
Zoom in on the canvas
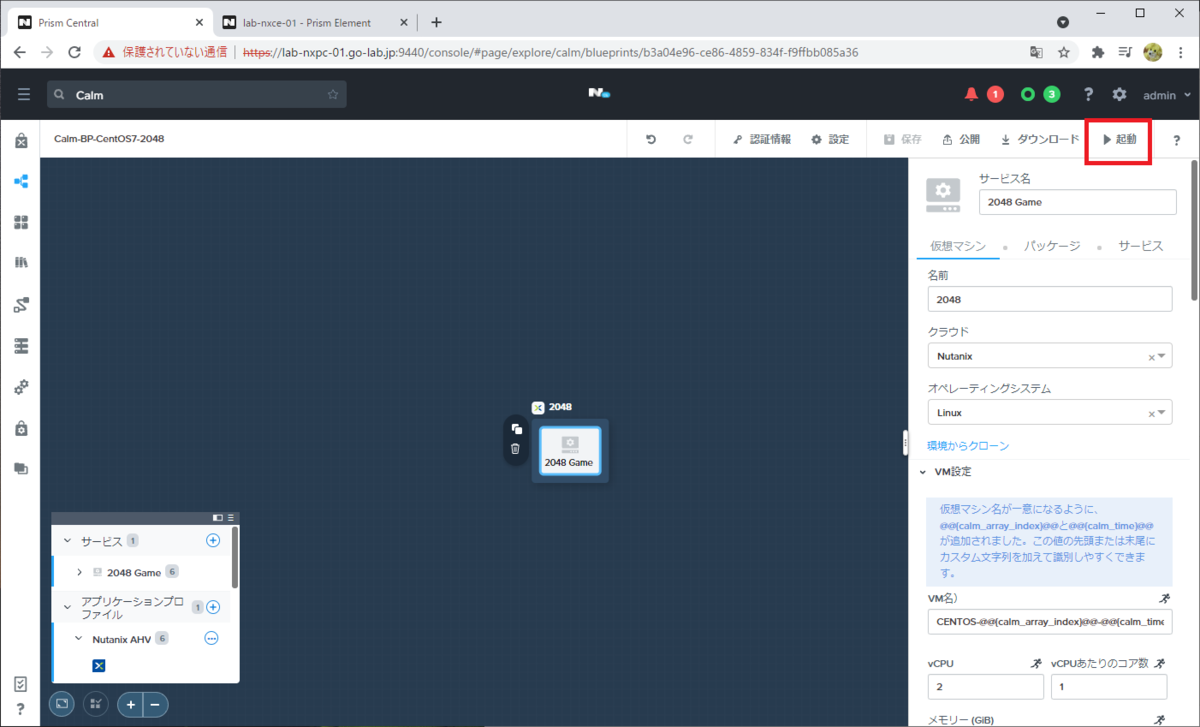tap(130, 704)
